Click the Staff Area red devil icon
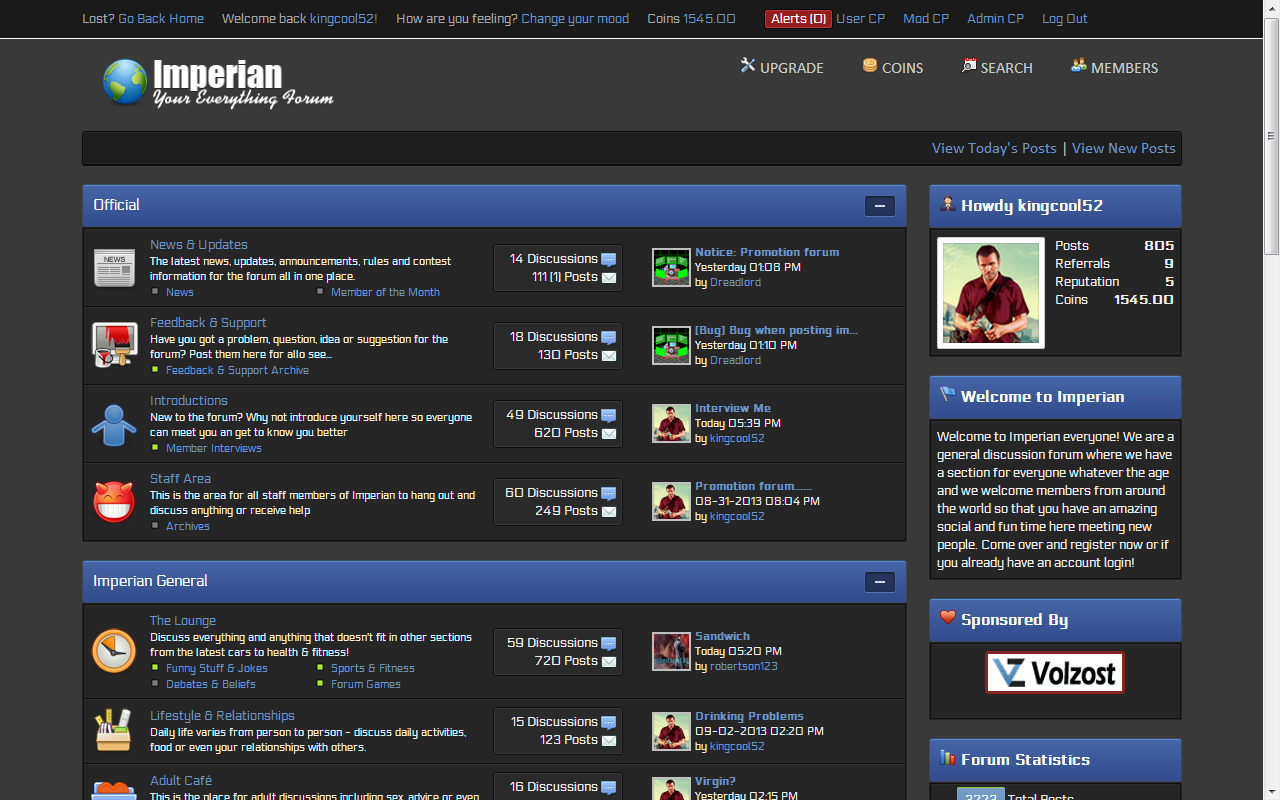The height and width of the screenshot is (800, 1280). click(x=114, y=502)
